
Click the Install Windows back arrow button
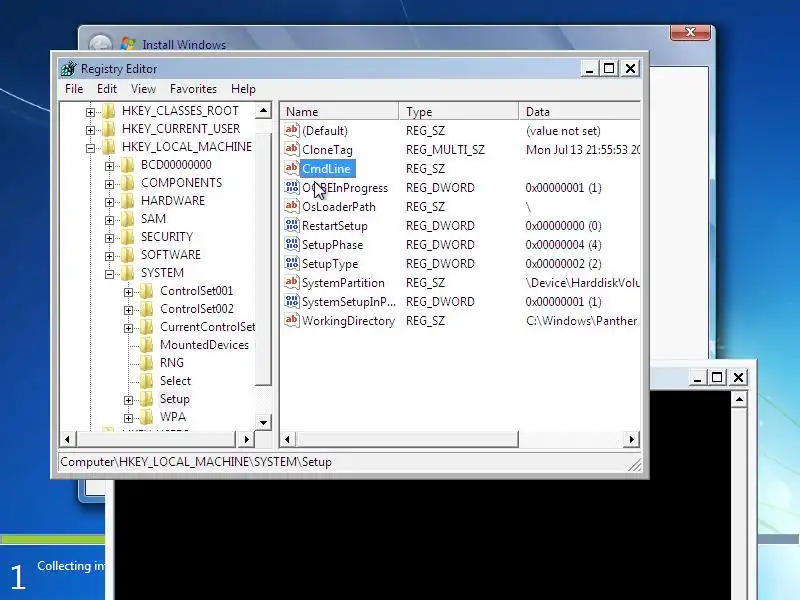pyautogui.click(x=100, y=44)
